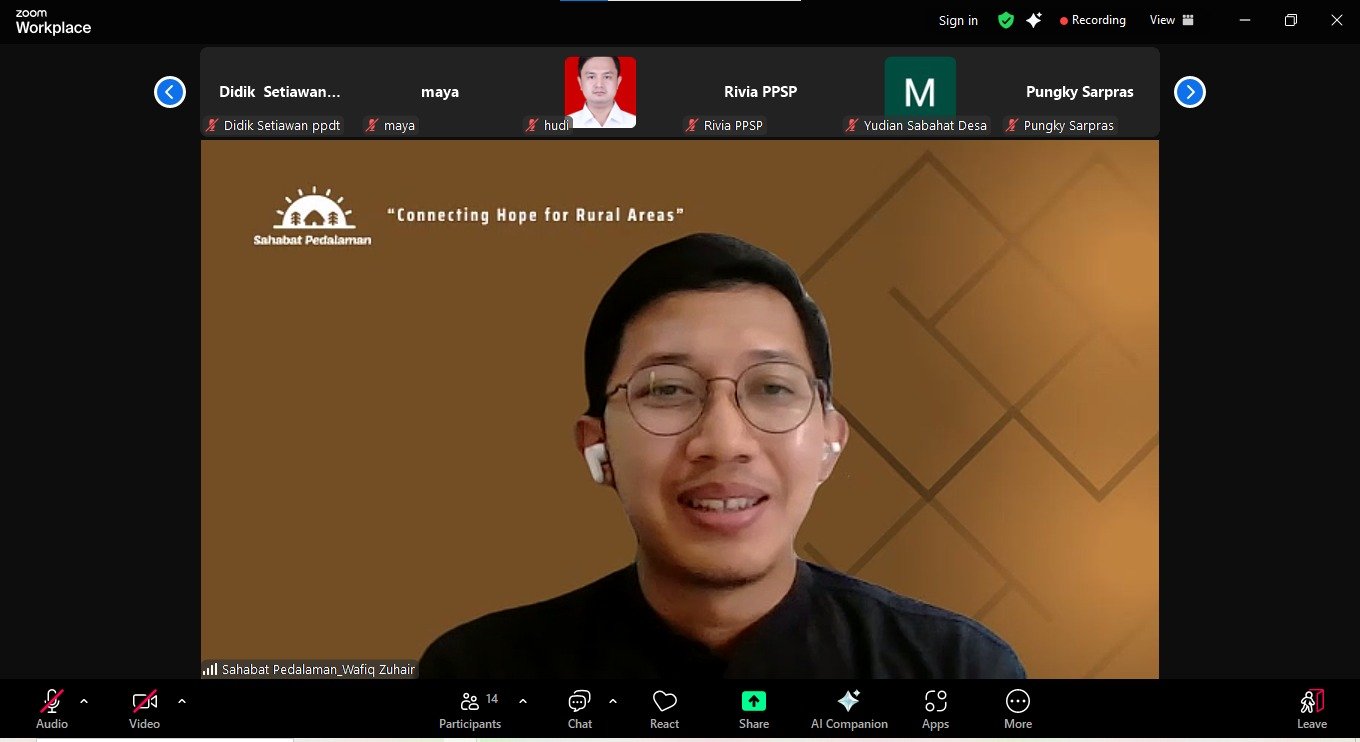Click muted mic icon beside maya label
This screenshot has width=1360, height=742.
pos(372,126)
